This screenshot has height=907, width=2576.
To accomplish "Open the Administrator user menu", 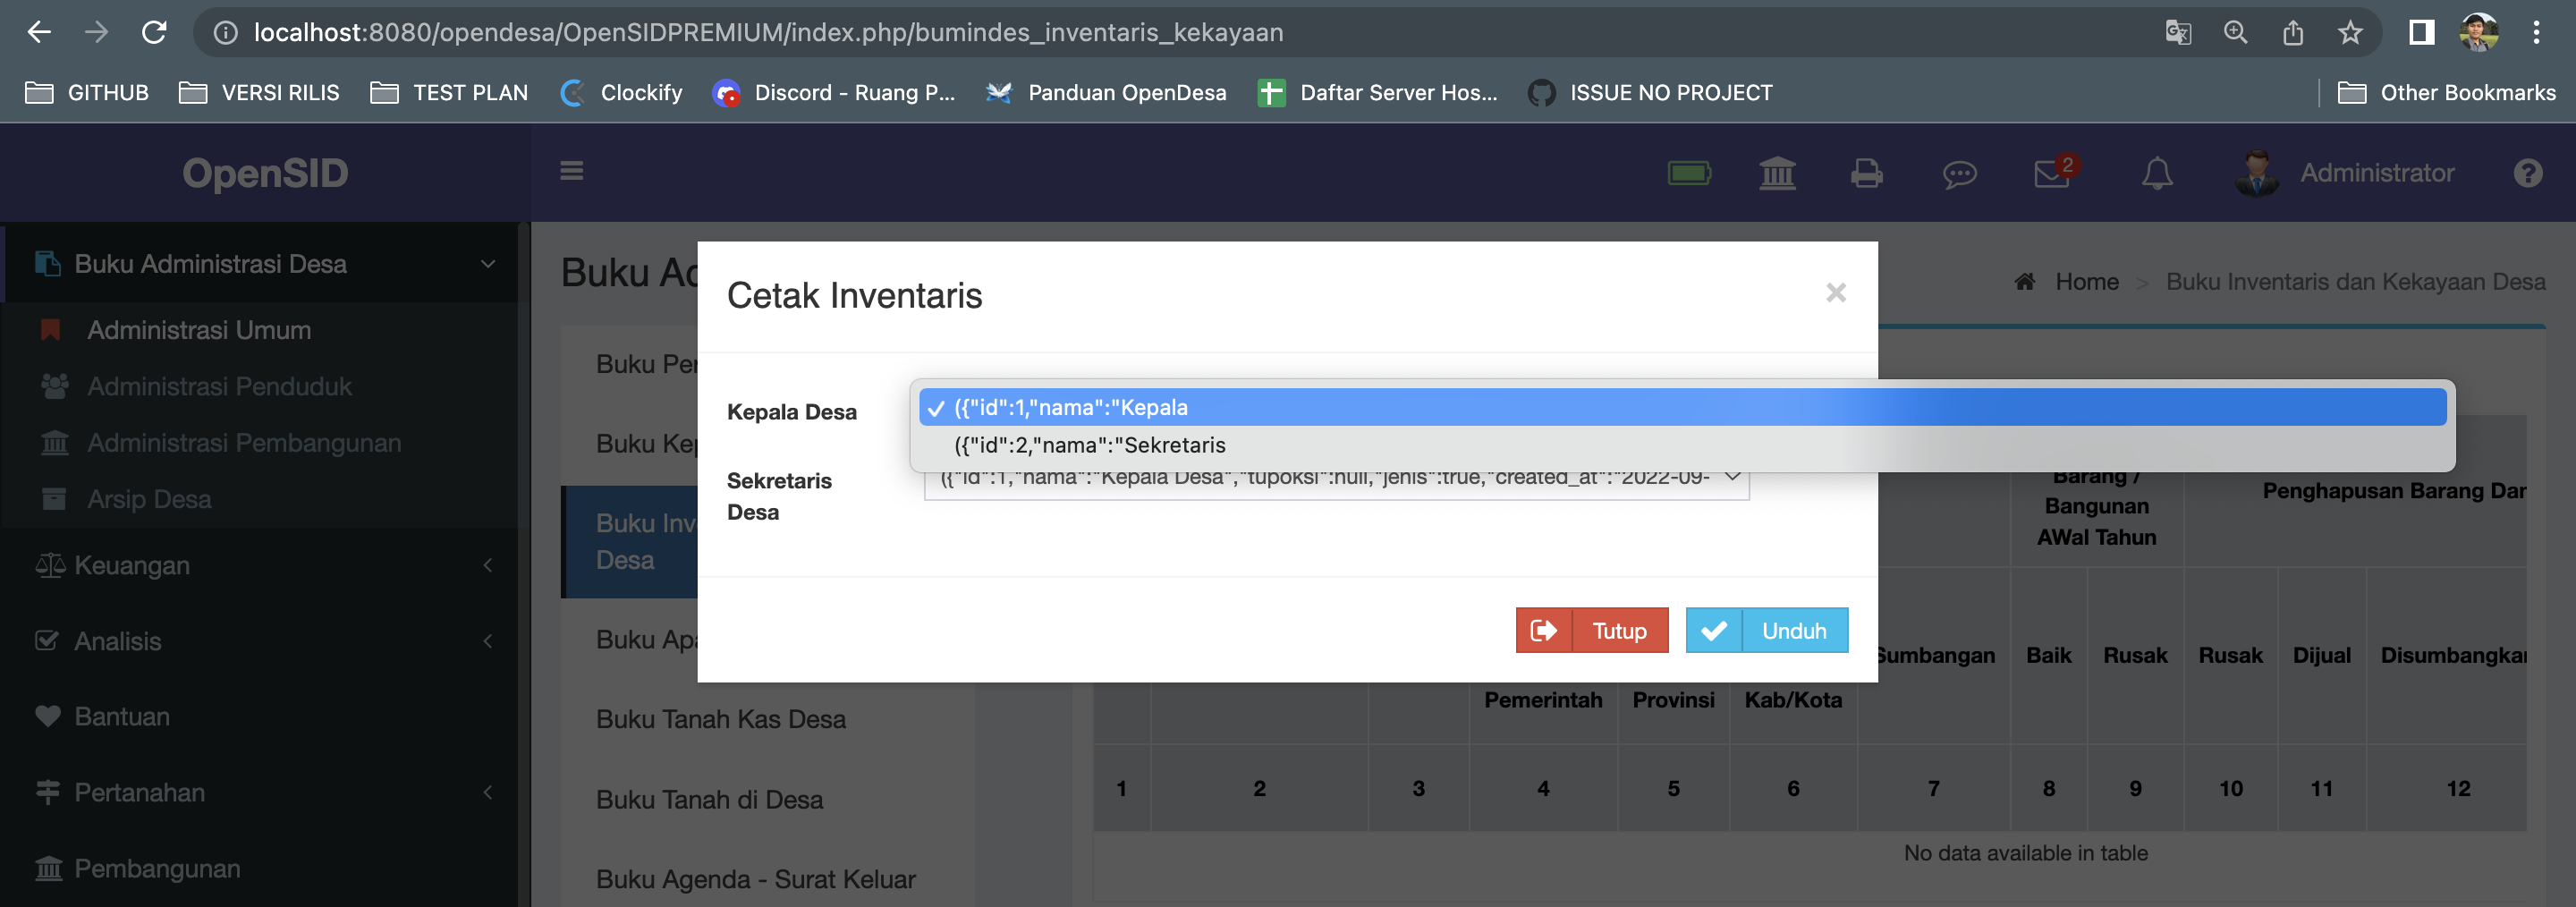I will [x=2345, y=173].
